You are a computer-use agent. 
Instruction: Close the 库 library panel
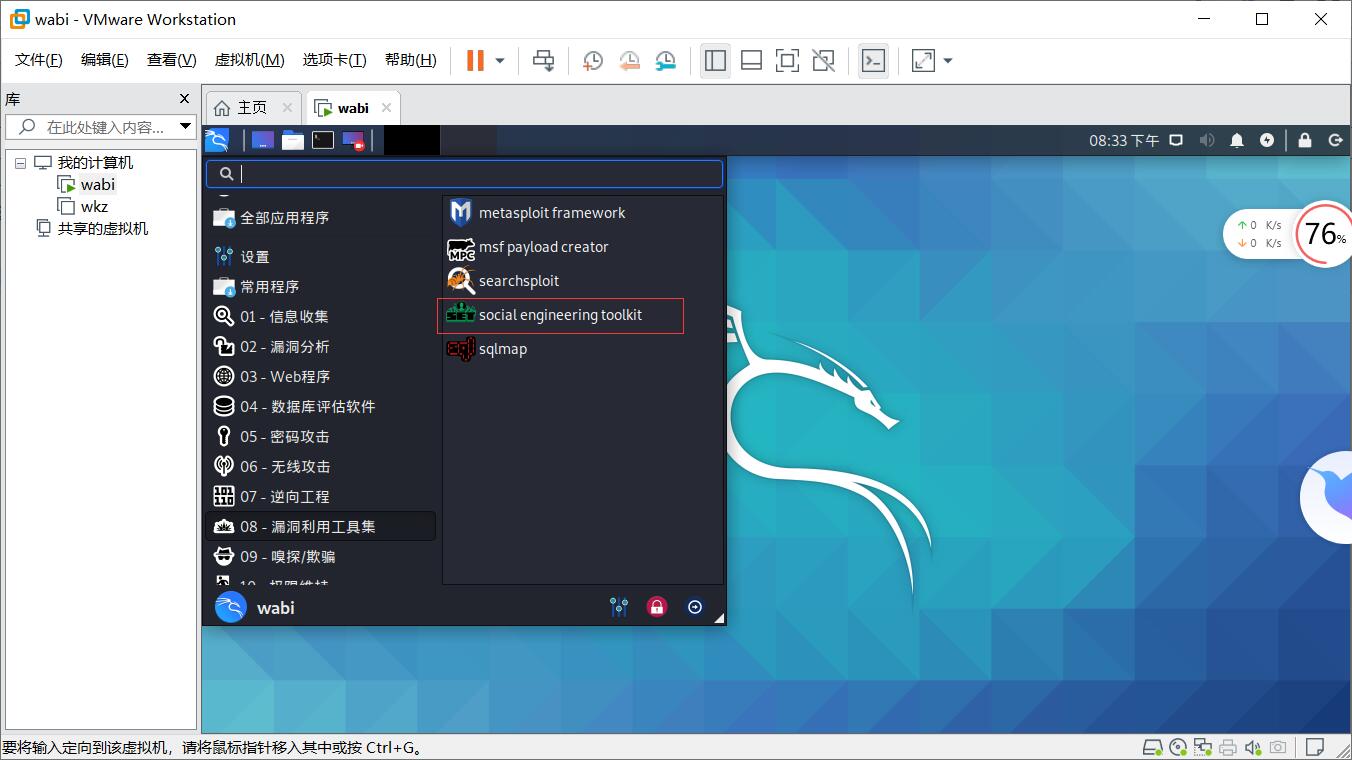[184, 99]
